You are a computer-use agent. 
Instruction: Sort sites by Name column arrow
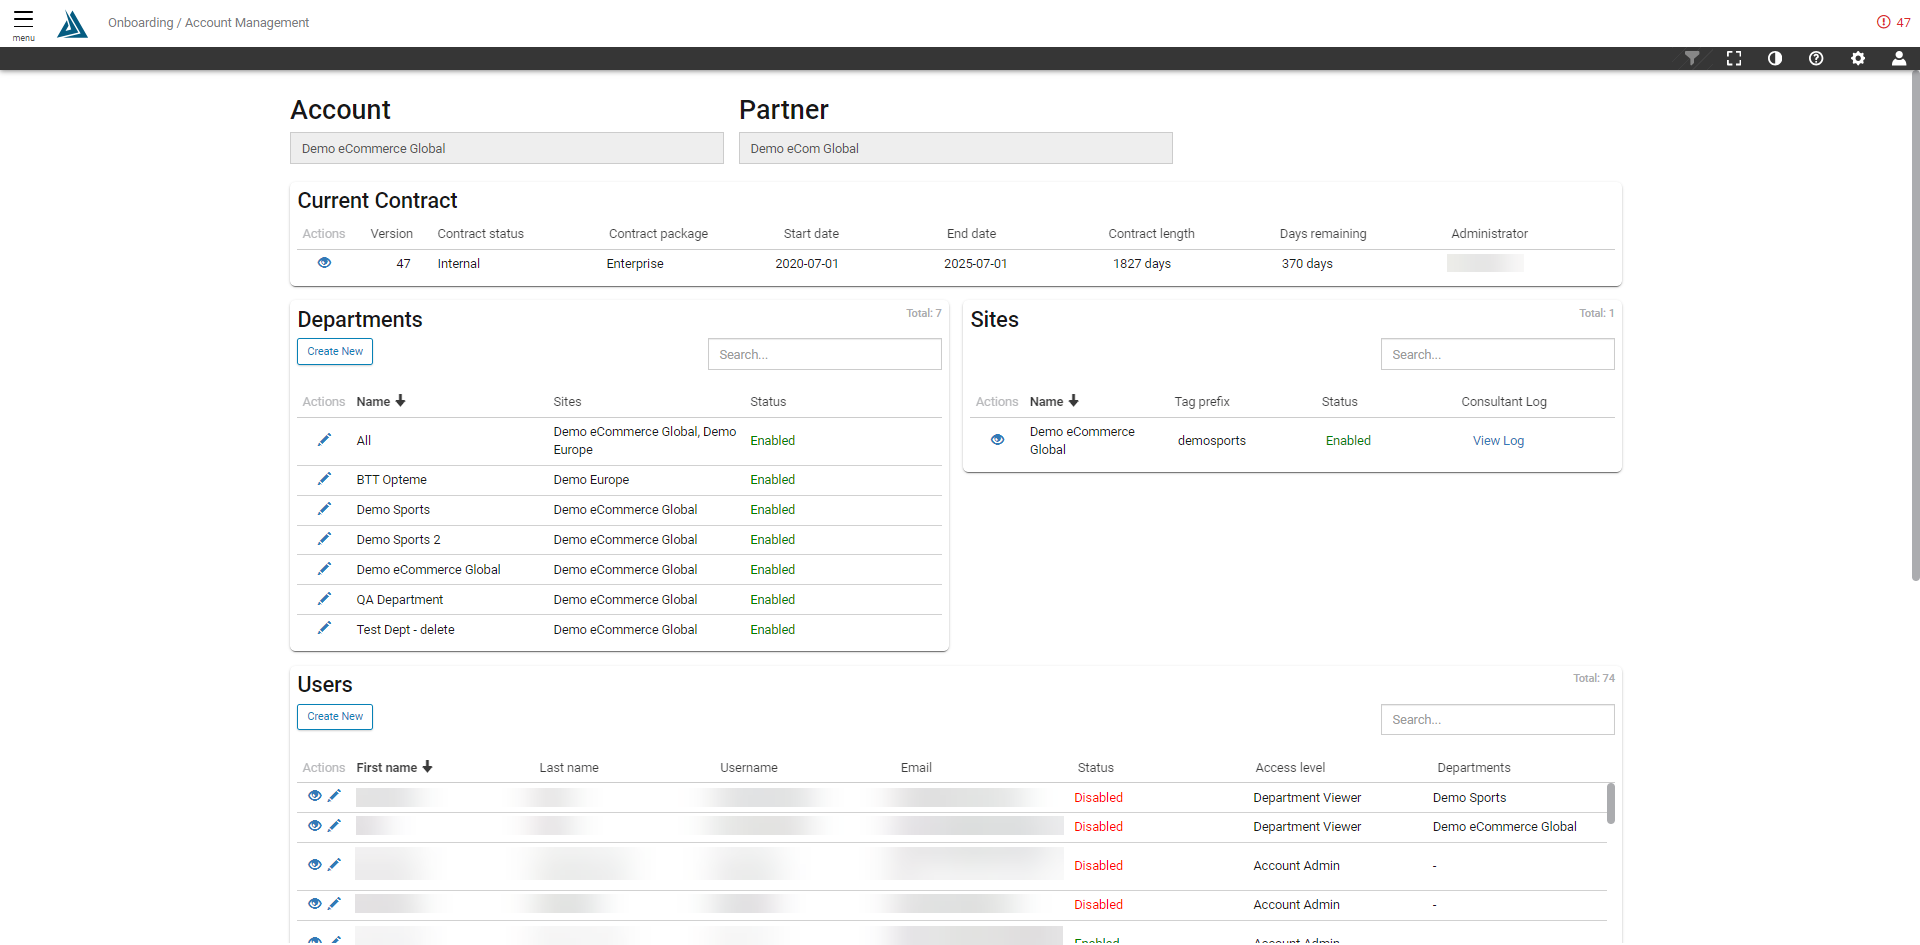pos(1073,401)
